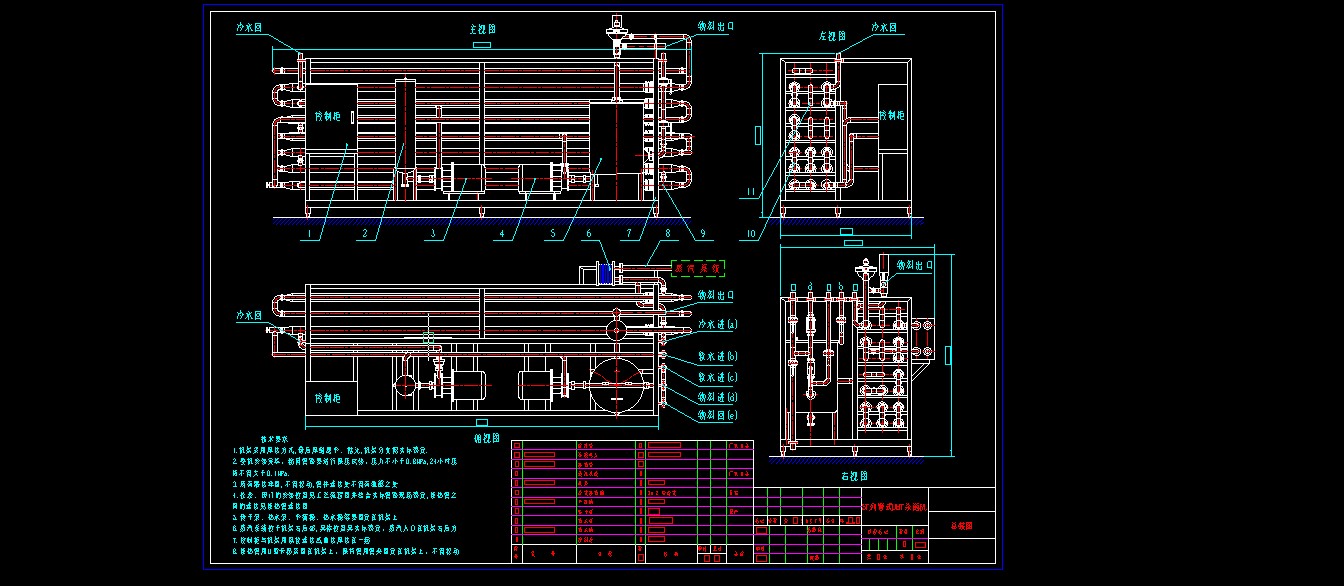Click part callout number 6

588,234
